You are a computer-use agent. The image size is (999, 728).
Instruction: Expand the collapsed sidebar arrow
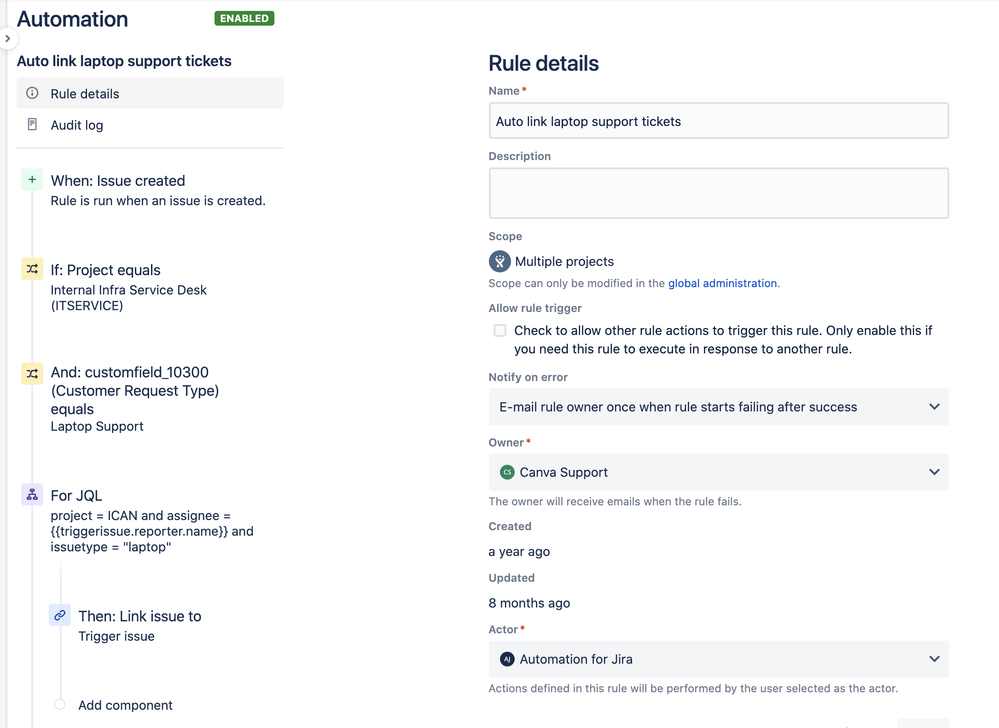pos(7,38)
